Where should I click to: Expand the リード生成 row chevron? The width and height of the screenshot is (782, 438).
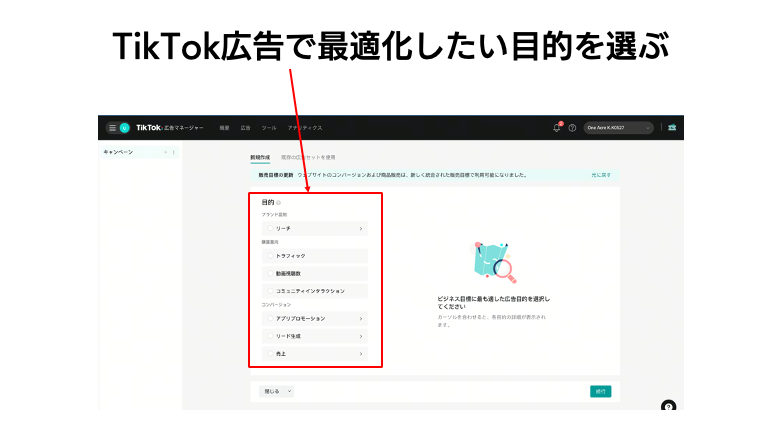[361, 336]
